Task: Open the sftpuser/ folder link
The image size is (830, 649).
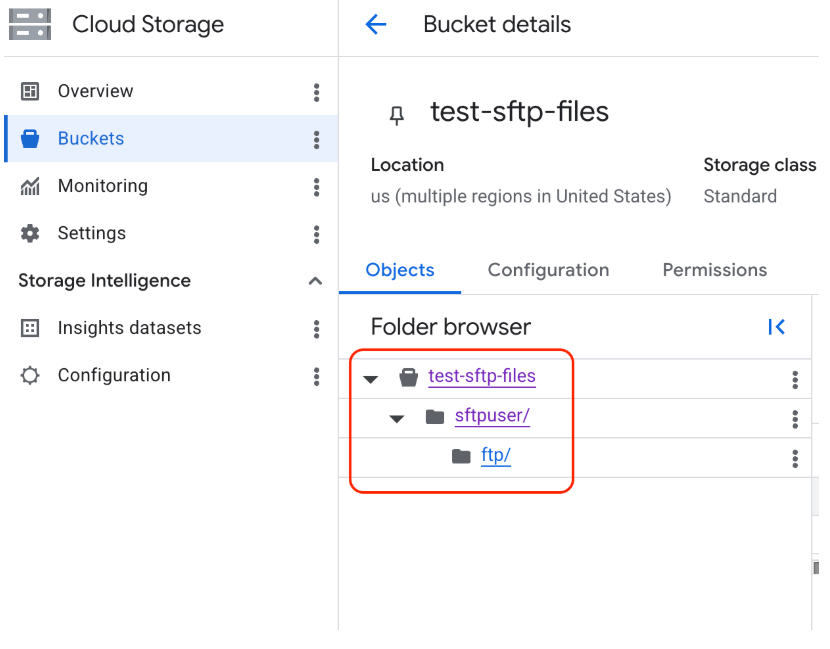Action: click(x=492, y=416)
